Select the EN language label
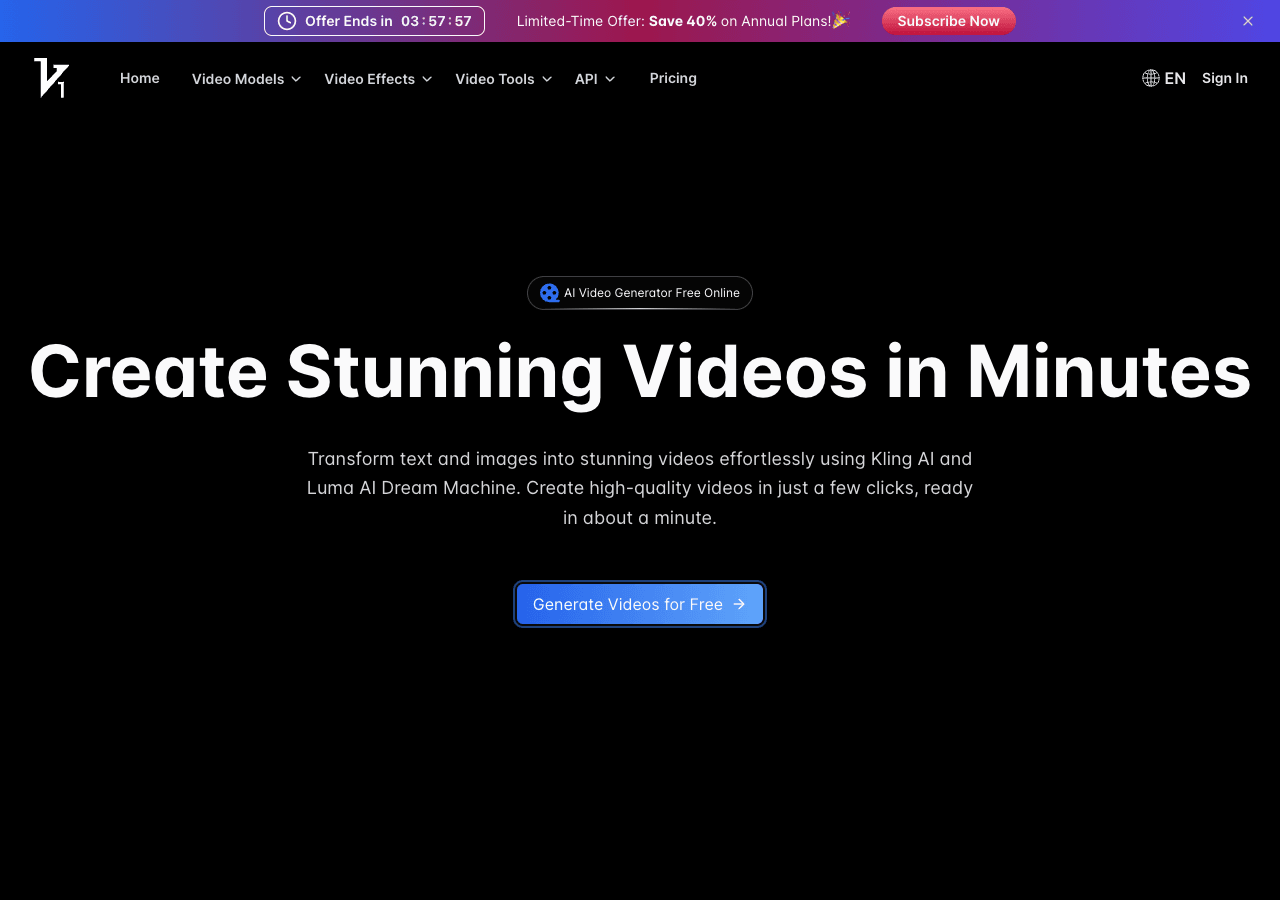 [1175, 78]
